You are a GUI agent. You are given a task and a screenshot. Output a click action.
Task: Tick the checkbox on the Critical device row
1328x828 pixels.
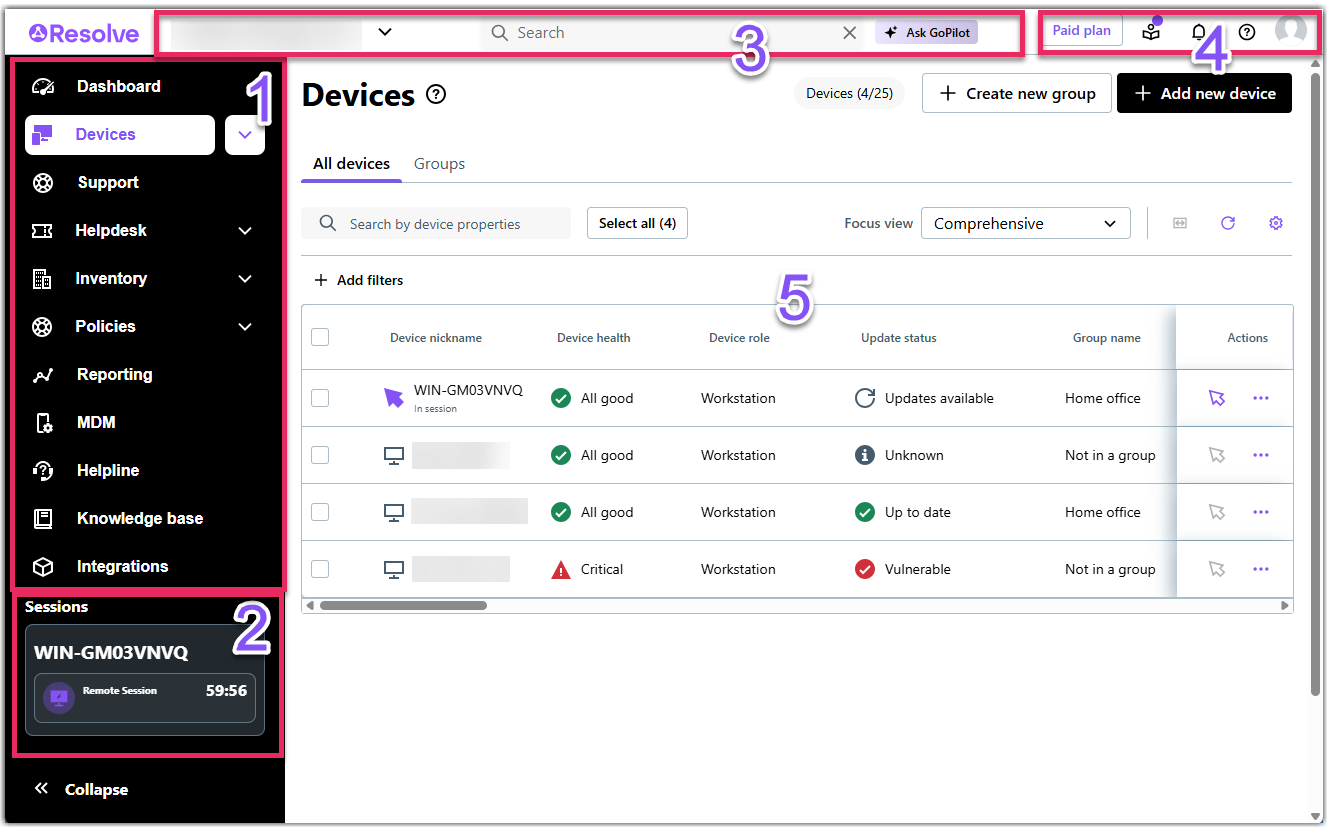320,569
